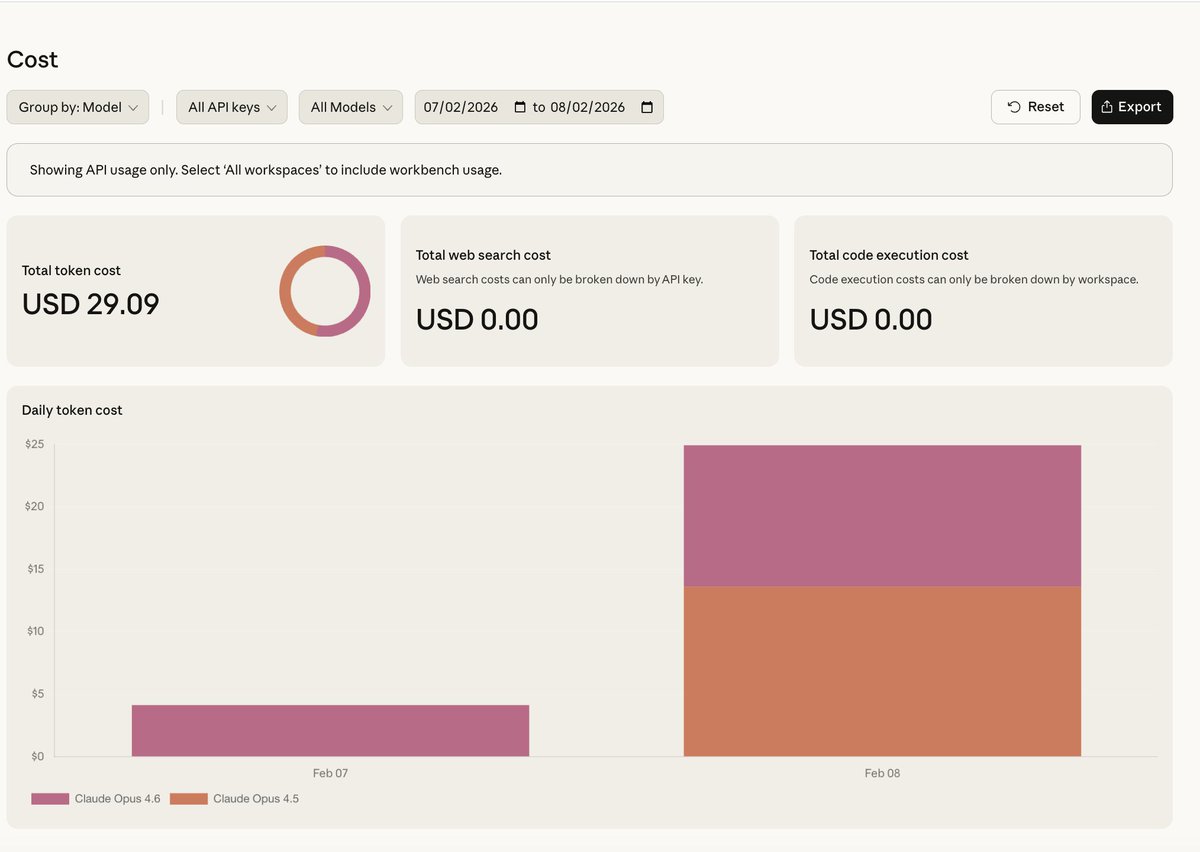Click the $10 y-axis label
1200x852 pixels.
(x=35, y=631)
